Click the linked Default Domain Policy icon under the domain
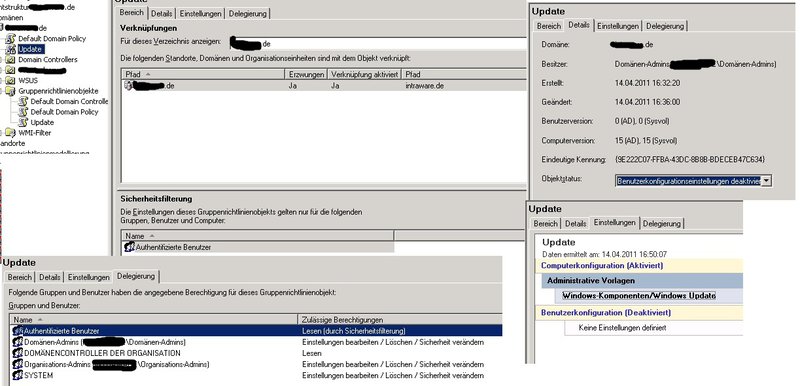 [x=10, y=39]
